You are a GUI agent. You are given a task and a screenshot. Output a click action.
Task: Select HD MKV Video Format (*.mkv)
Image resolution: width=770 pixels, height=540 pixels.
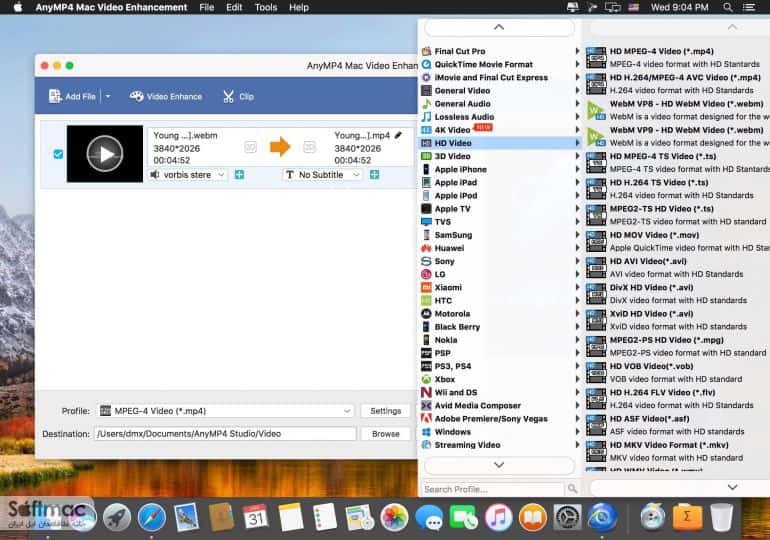pyautogui.click(x=677, y=451)
